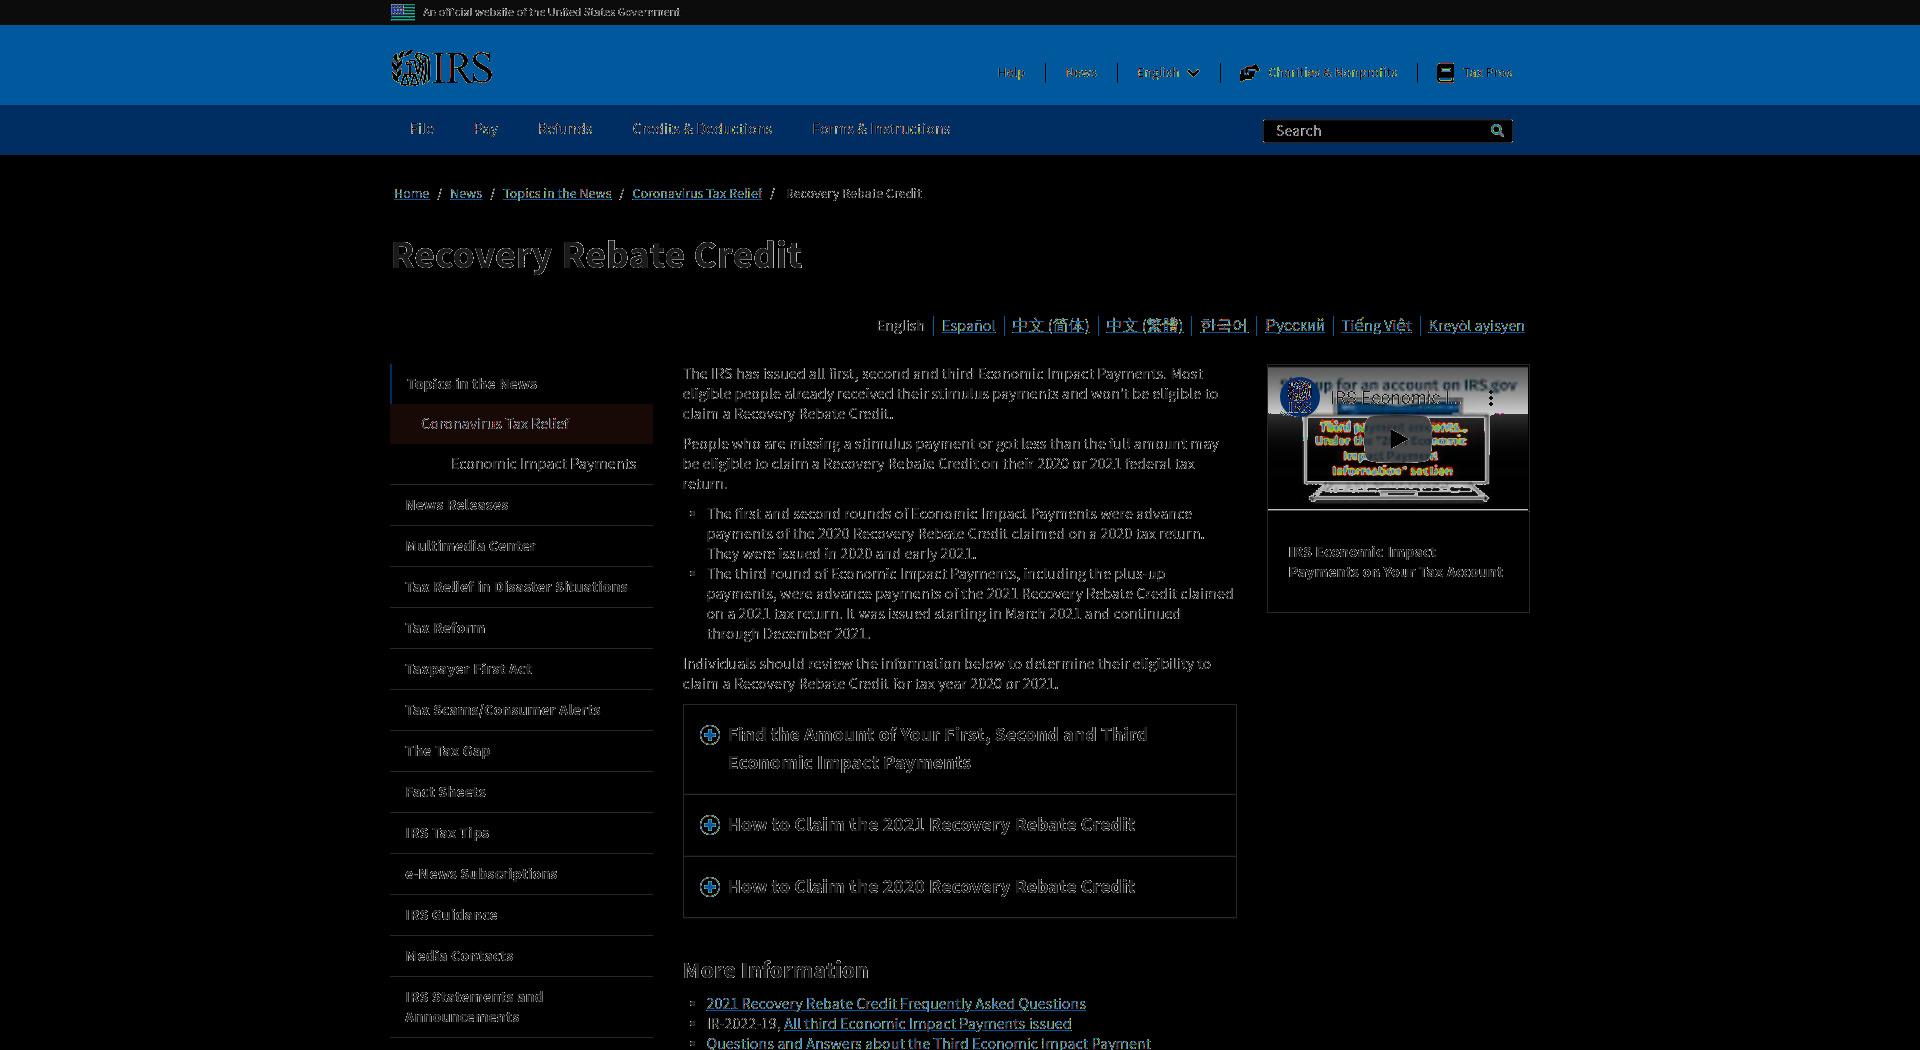The image size is (1920, 1050).
Task: Open All third Economic Impact Payments issued link
Action: (927, 1024)
